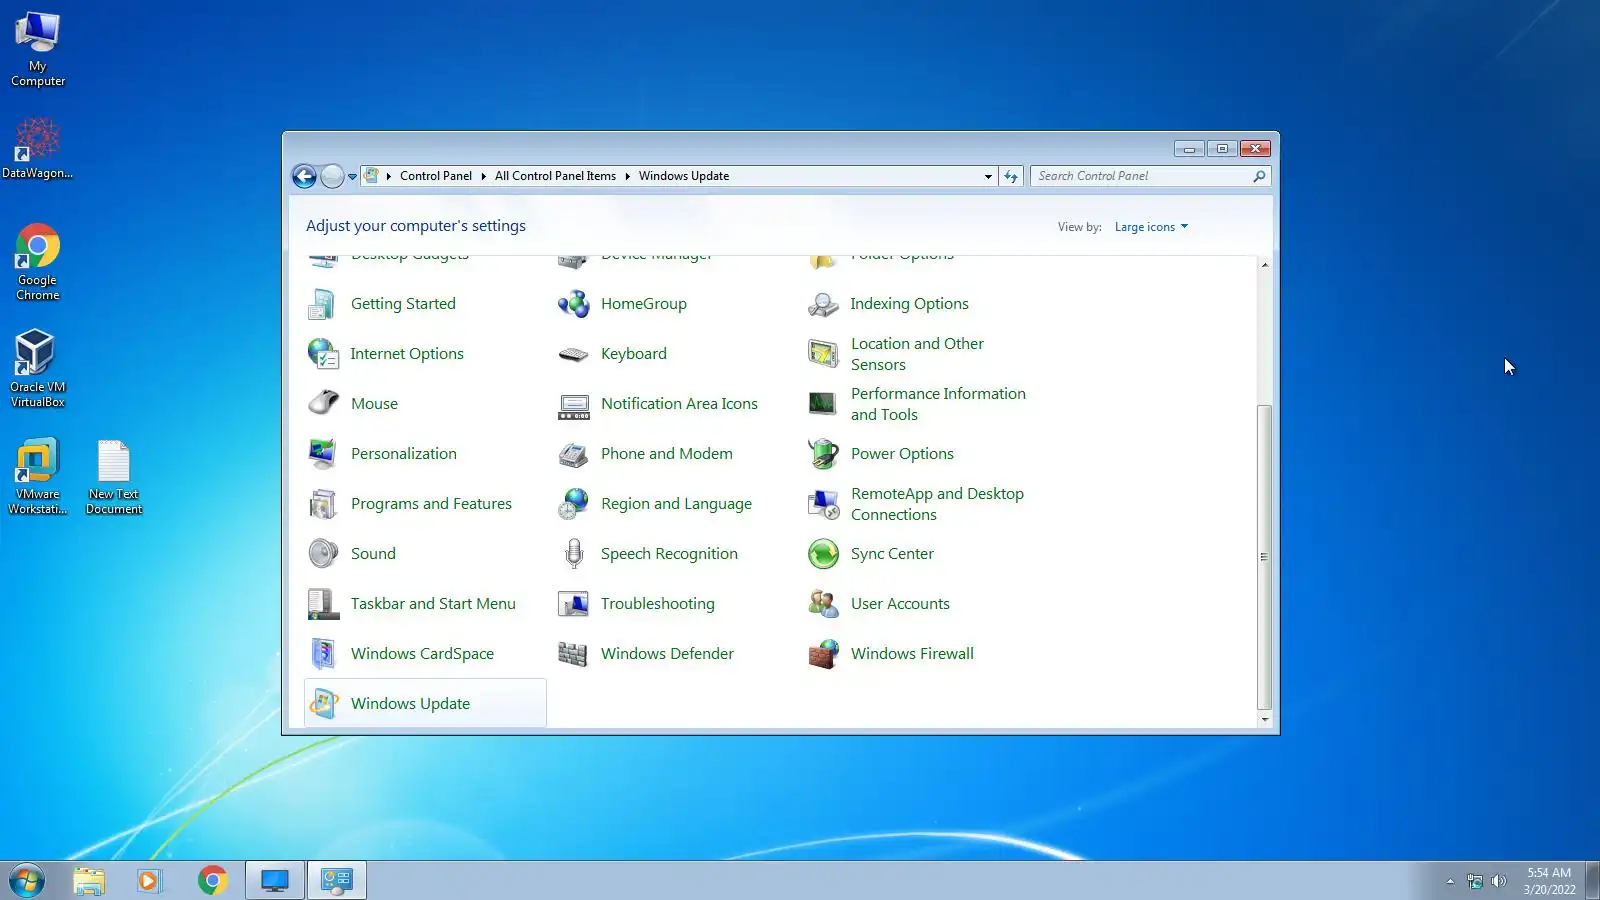Viewport: 1600px width, 900px height.
Task: Open RemoteApp and Desktop Connections icon
Action: (823, 504)
